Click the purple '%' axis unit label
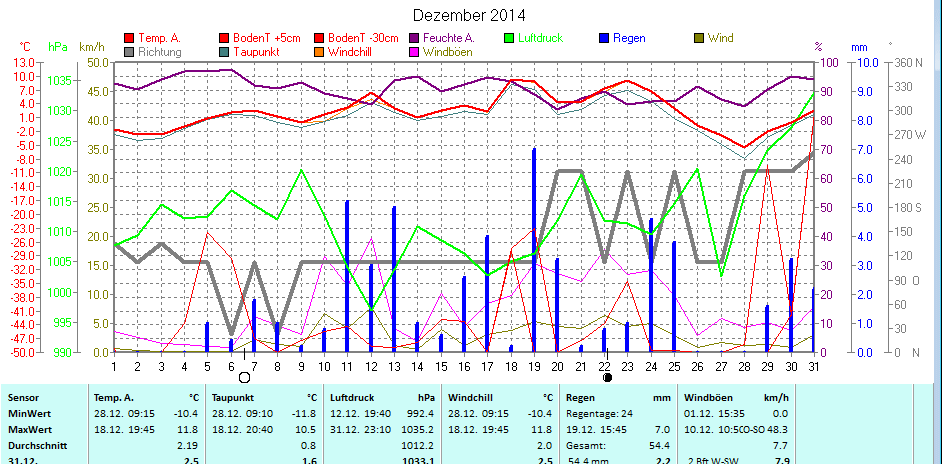 818,46
